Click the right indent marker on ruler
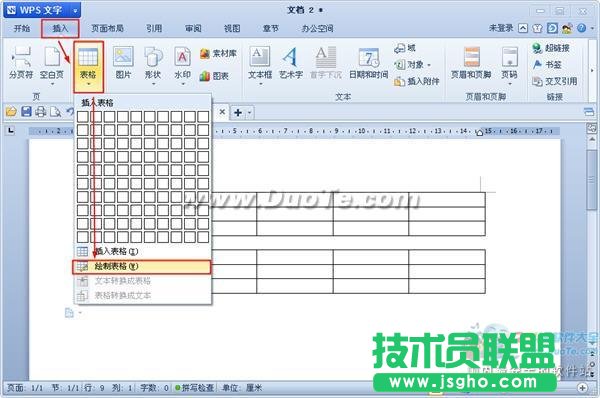 point(479,133)
